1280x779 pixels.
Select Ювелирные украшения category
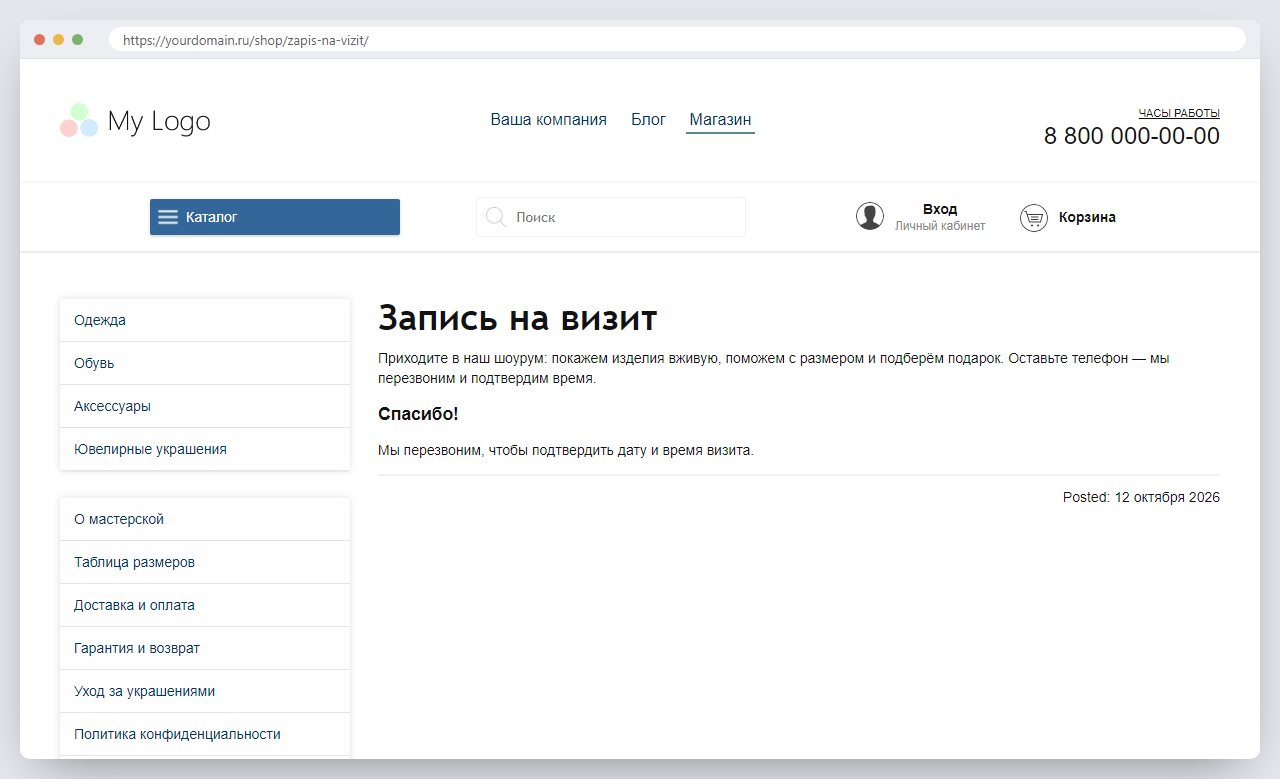(205, 449)
